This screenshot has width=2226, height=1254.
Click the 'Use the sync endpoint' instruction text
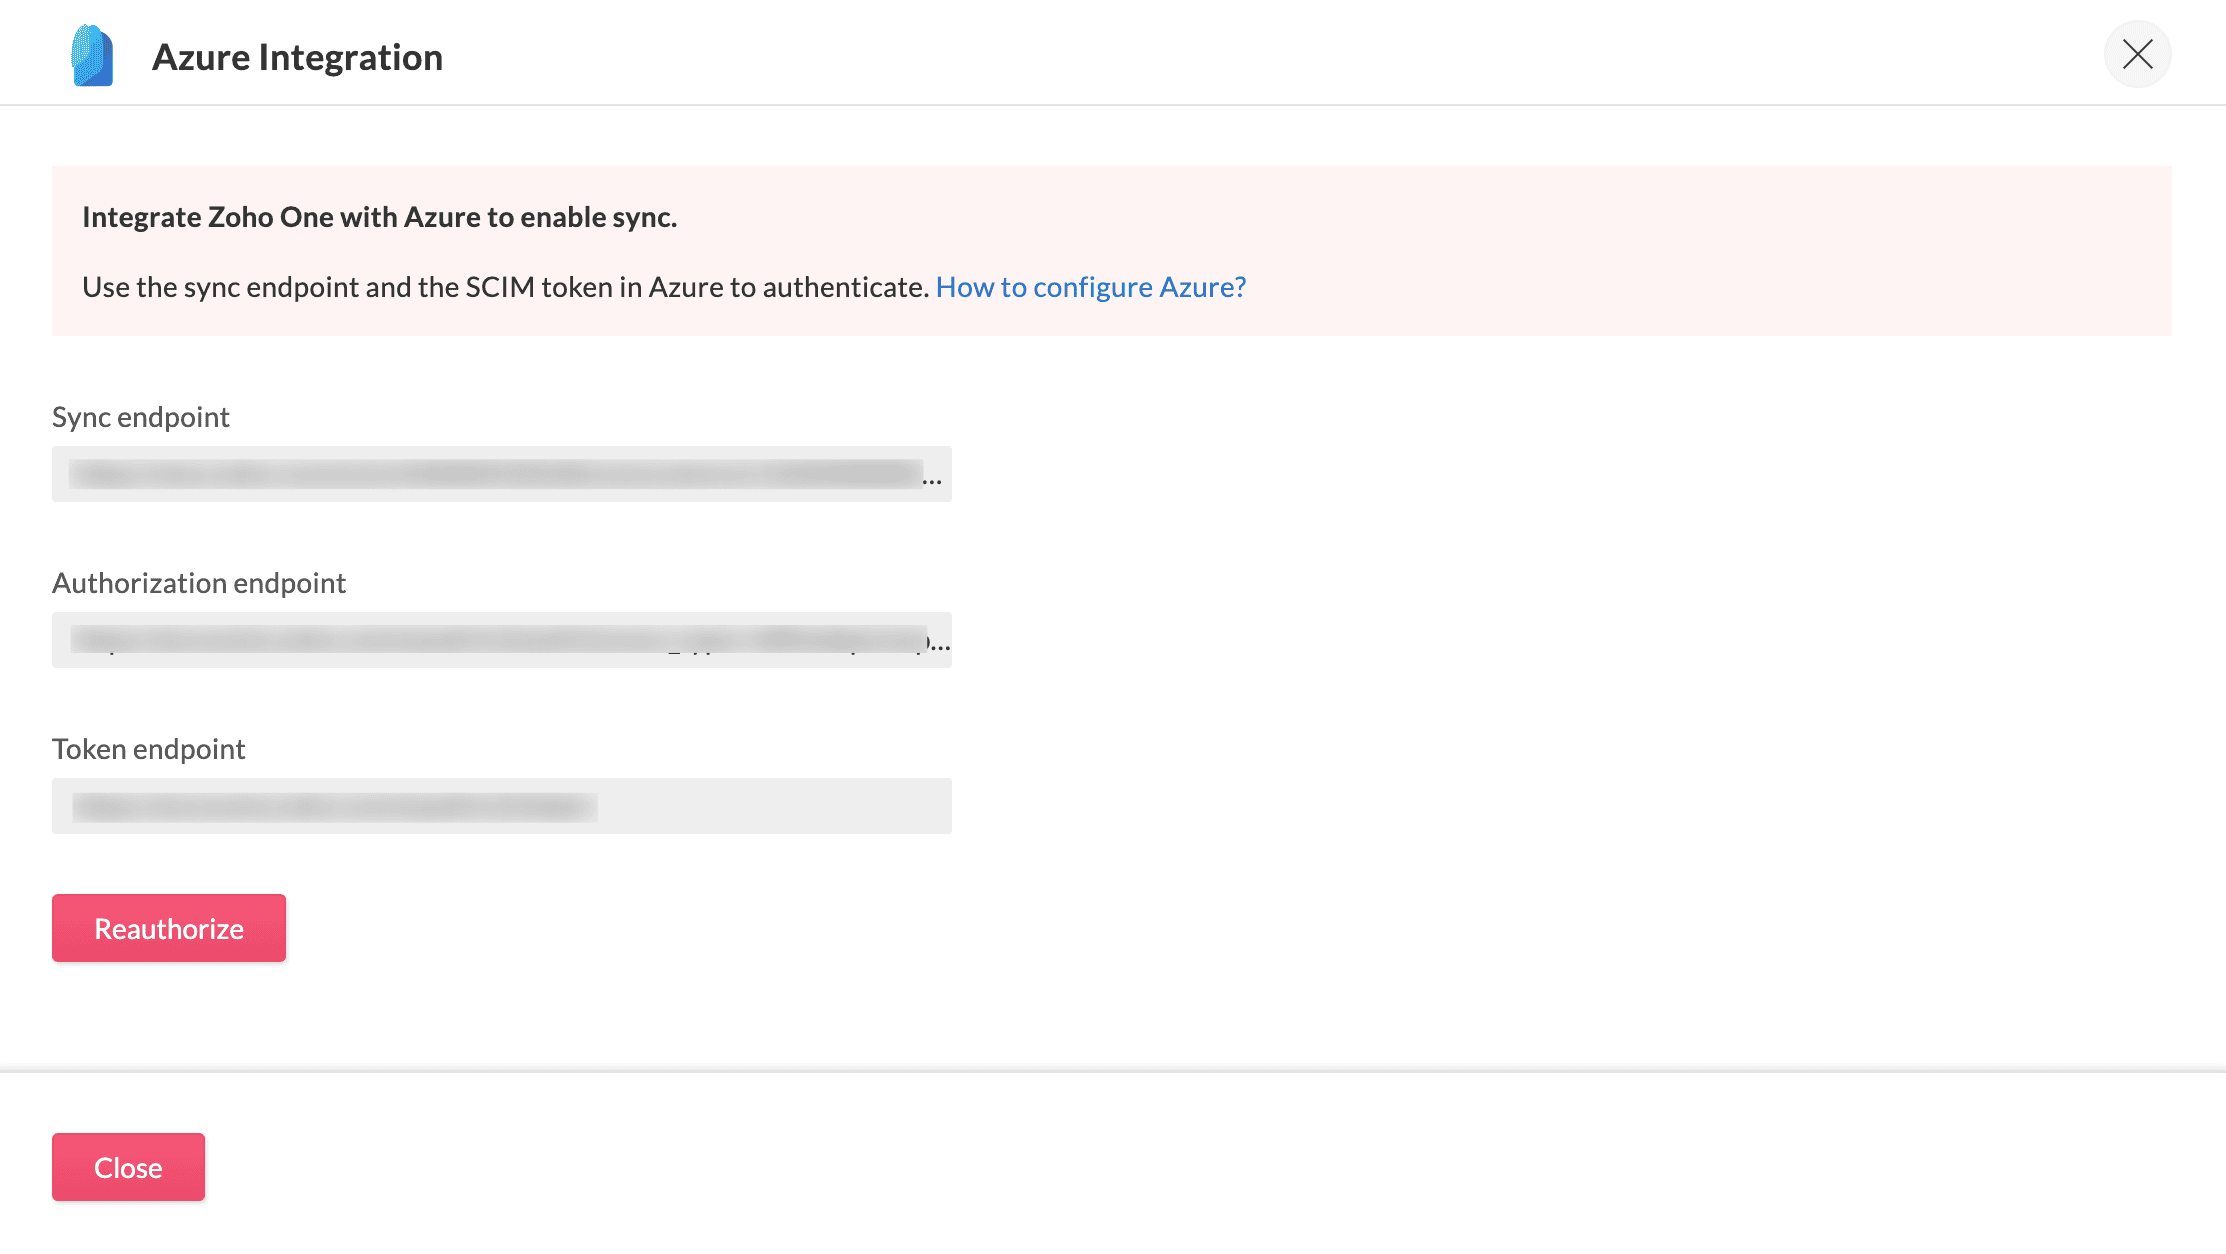[505, 287]
